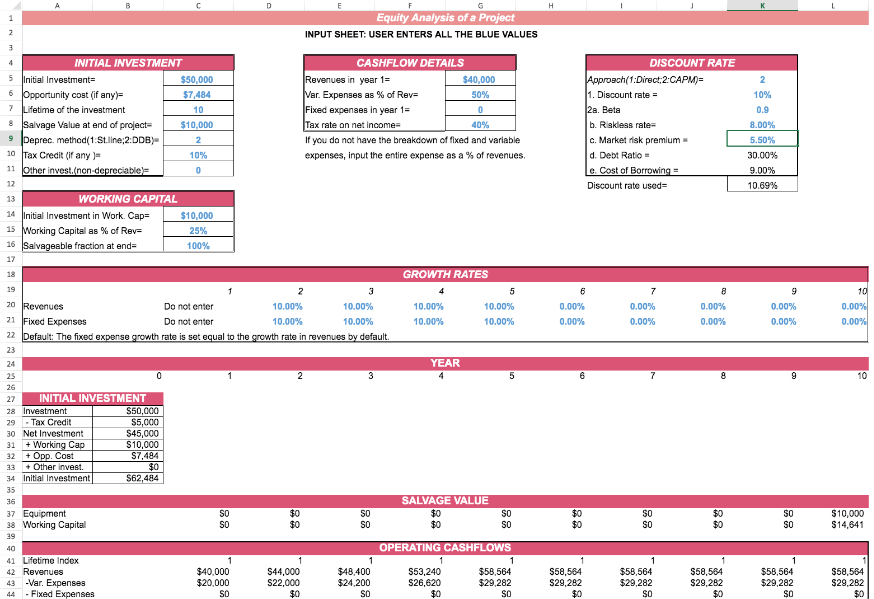874x599 pixels.
Task: Select row 9 header
Action: [x=8, y=140]
